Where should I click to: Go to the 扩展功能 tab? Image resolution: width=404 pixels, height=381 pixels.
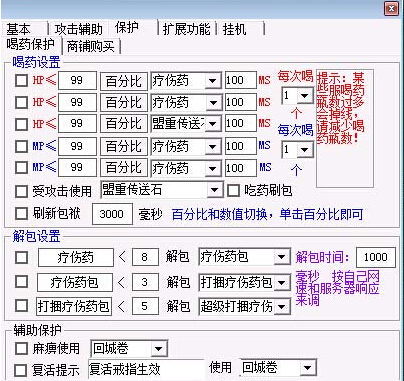coord(186,29)
